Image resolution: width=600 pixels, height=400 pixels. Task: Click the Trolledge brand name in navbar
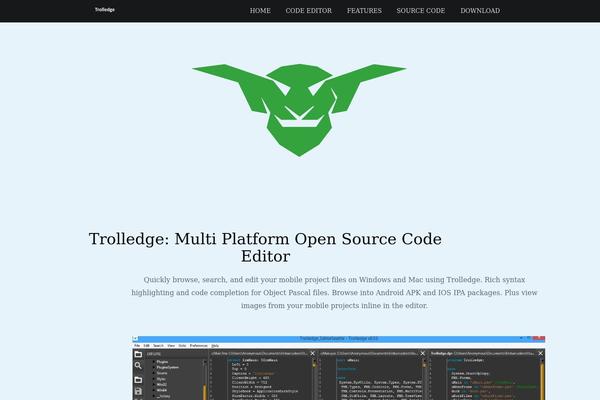click(104, 10)
